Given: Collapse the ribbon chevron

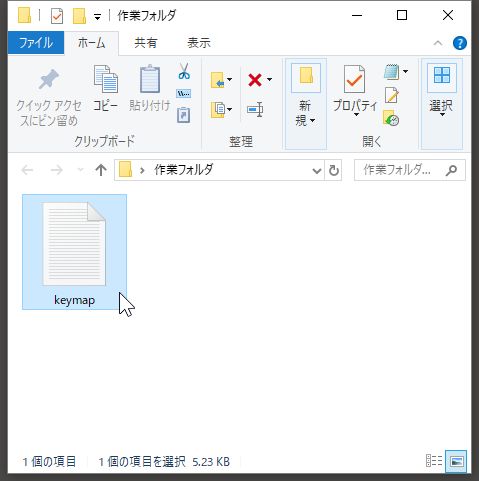Looking at the screenshot, I should pyautogui.click(x=438, y=43).
